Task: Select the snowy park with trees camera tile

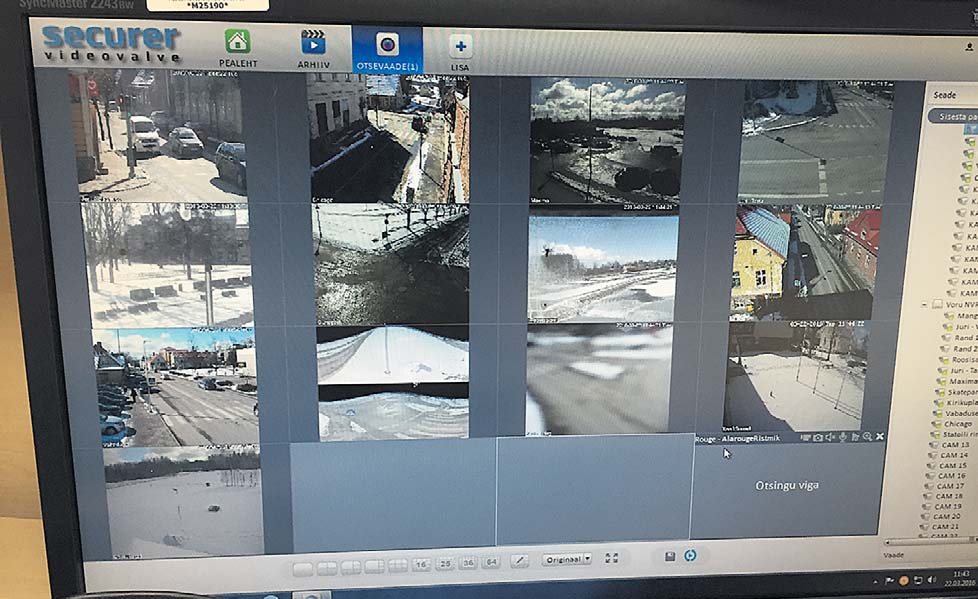Action: pyautogui.click(x=167, y=265)
